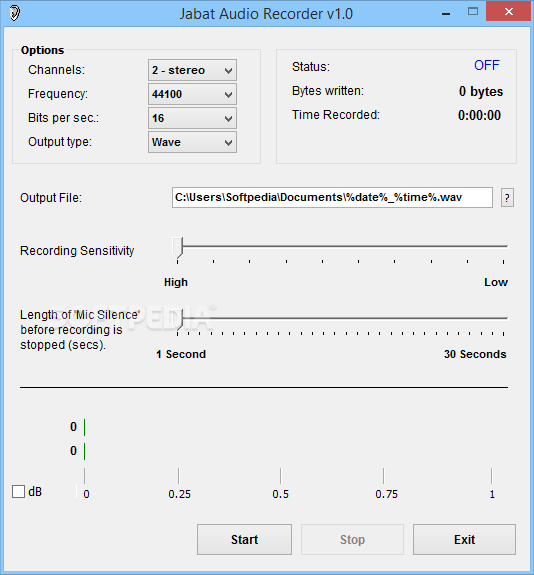Click the 0 bytes written value
The width and height of the screenshot is (534, 575).
(480, 91)
